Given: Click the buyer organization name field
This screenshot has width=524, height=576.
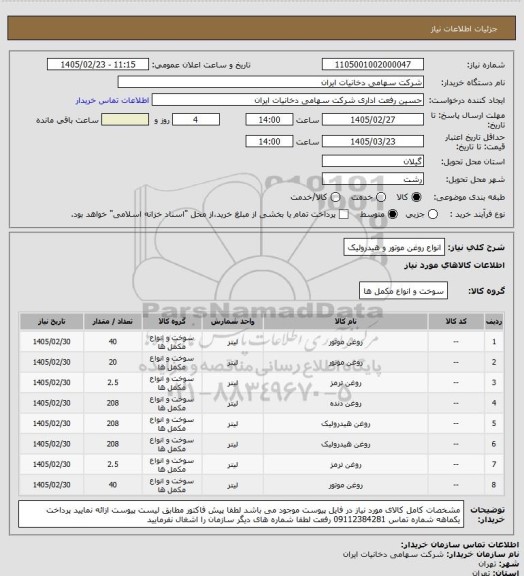Looking at the screenshot, I should (x=270, y=82).
